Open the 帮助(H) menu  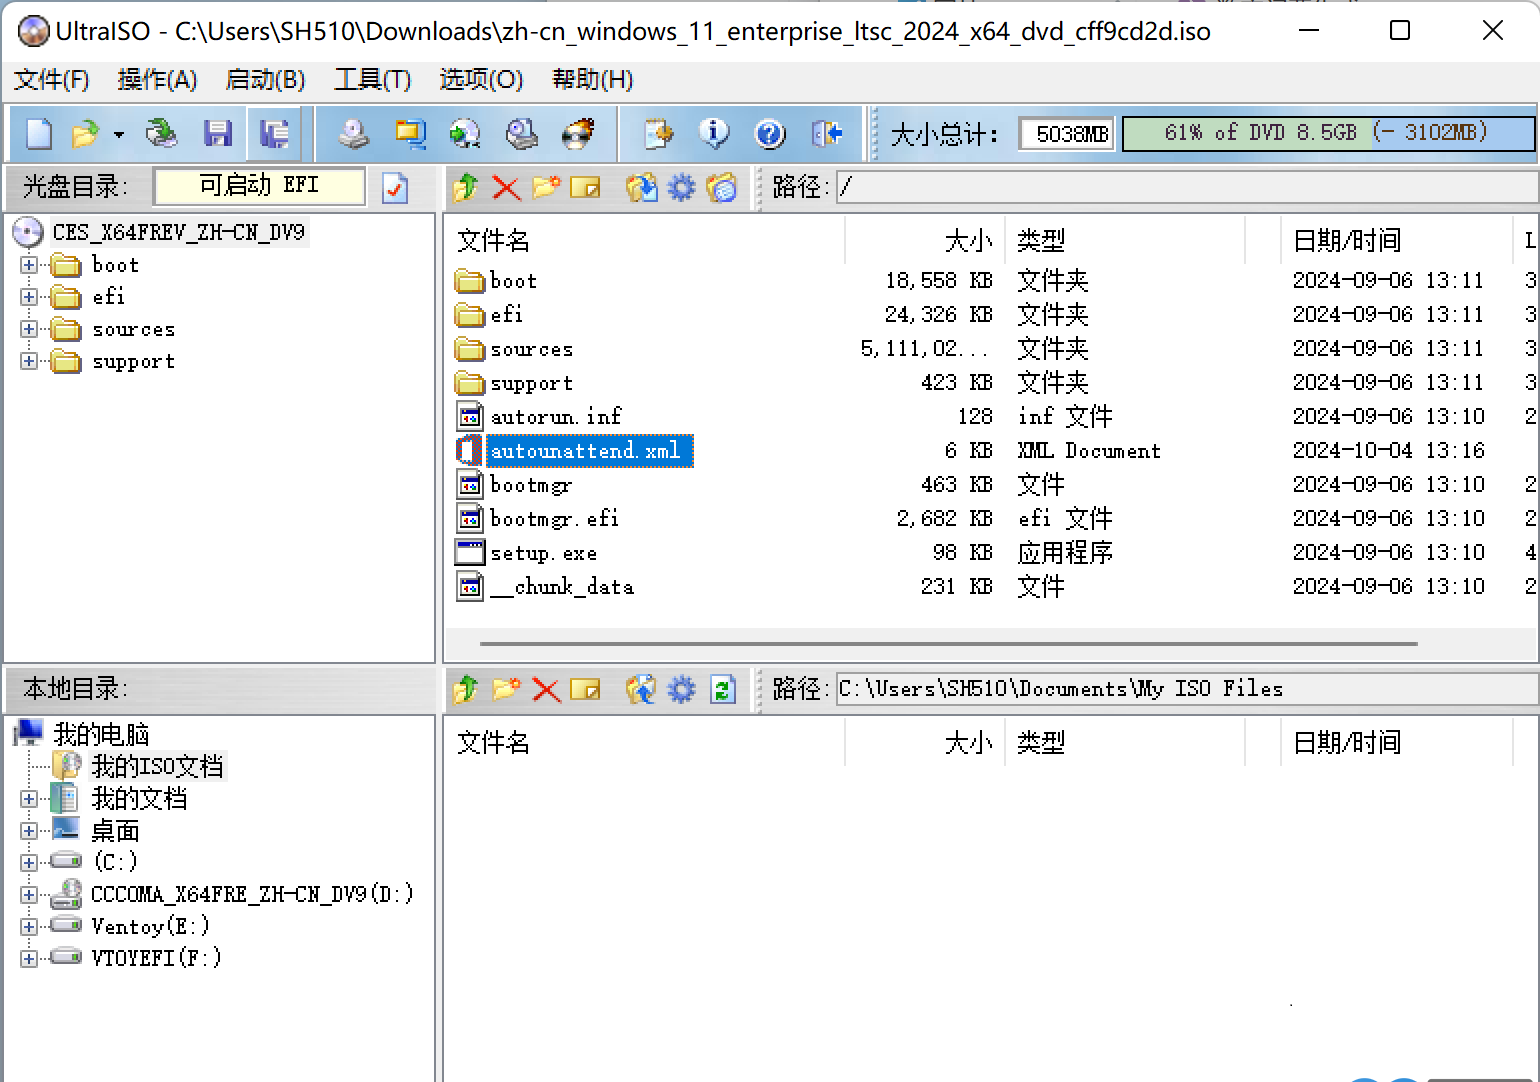[x=592, y=80]
